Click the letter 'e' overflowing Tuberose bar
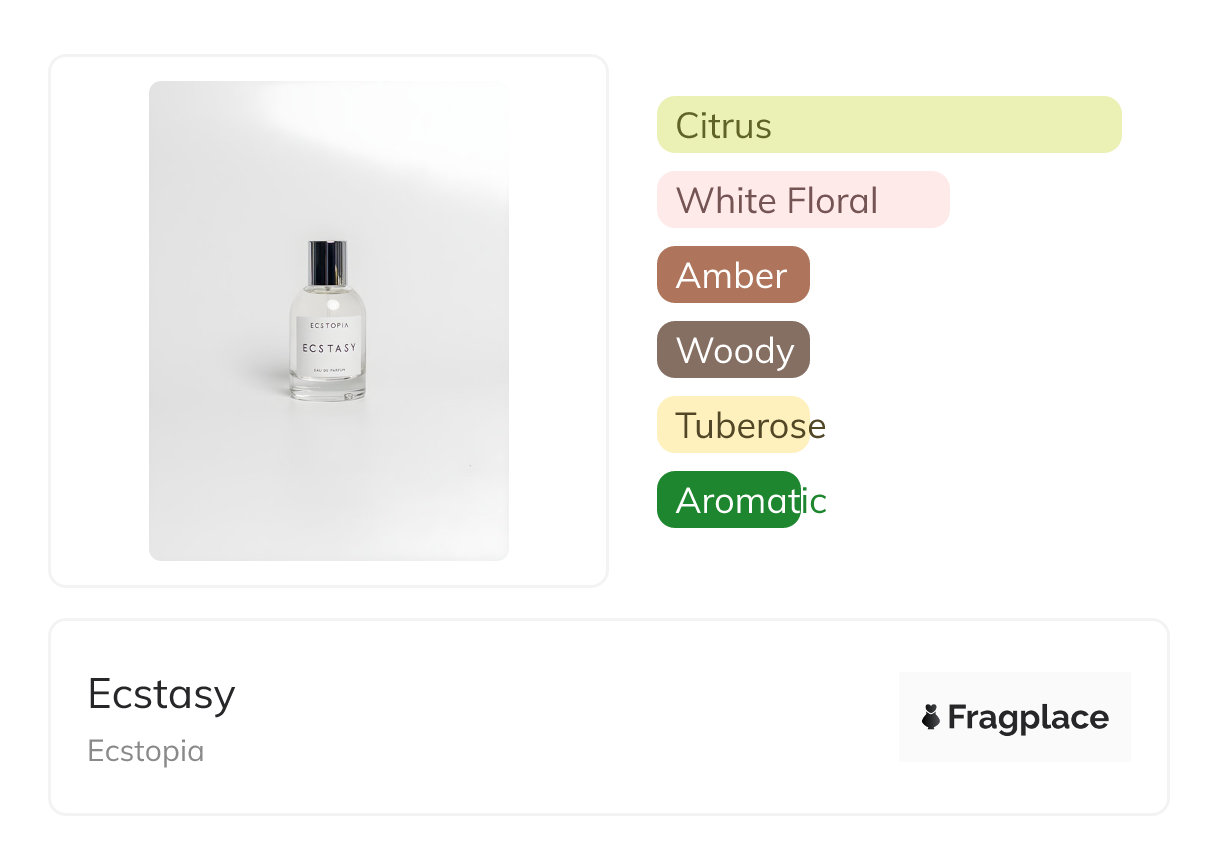The width and height of the screenshot is (1218, 864). click(817, 427)
